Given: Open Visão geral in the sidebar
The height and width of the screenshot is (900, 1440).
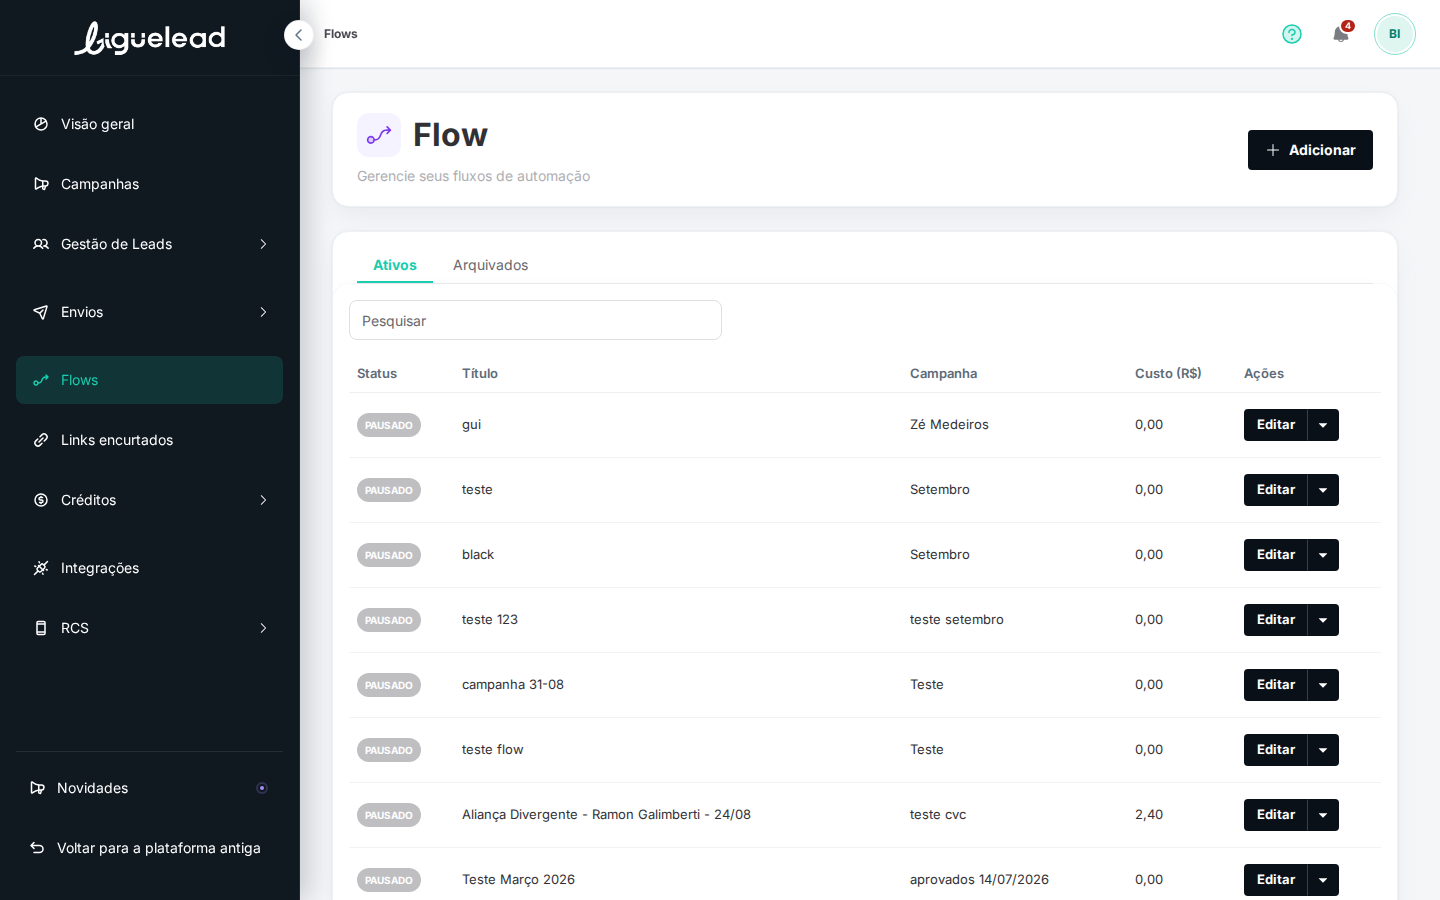Looking at the screenshot, I should [149, 124].
